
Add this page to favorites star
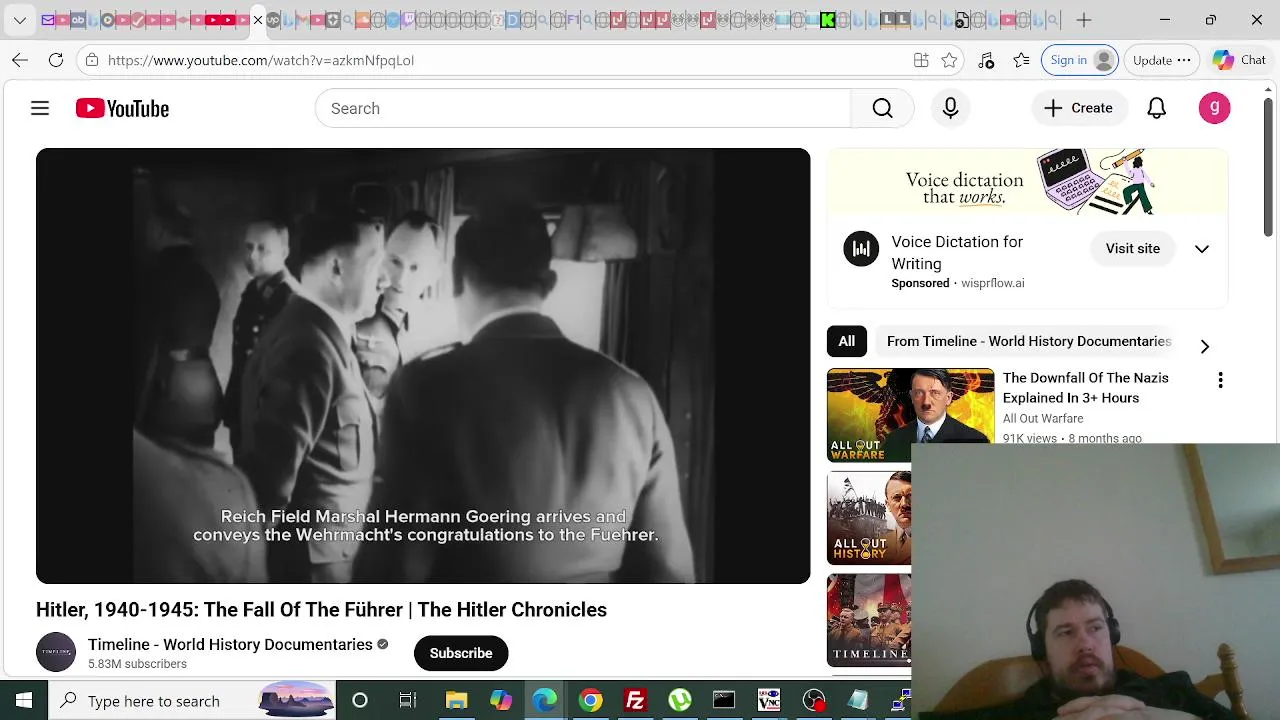click(949, 60)
